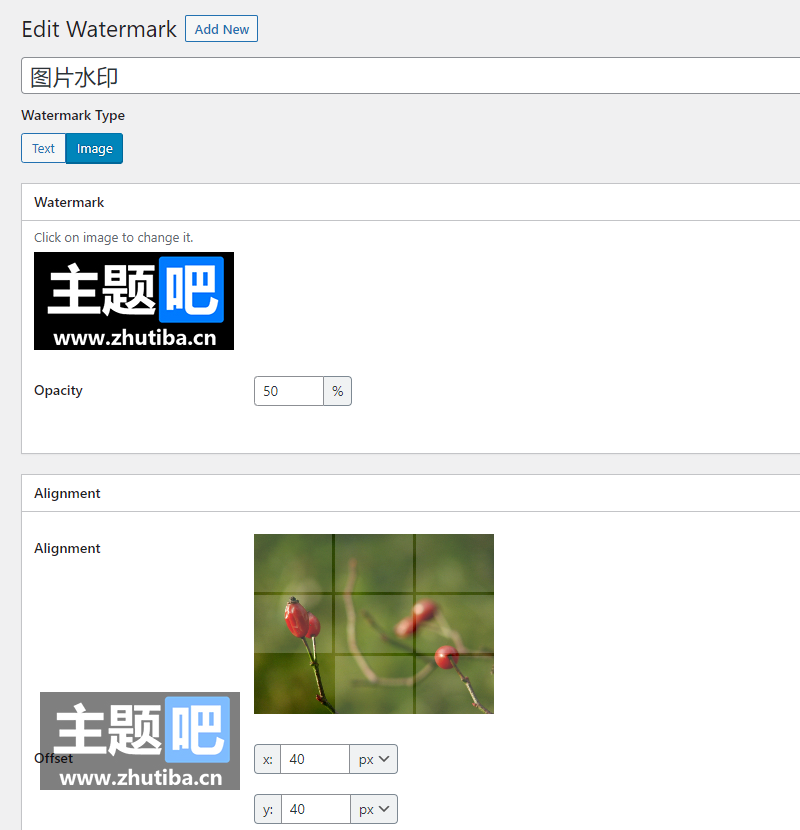Choose top-center cell of alignment grid
800x830 pixels.
pos(374,563)
